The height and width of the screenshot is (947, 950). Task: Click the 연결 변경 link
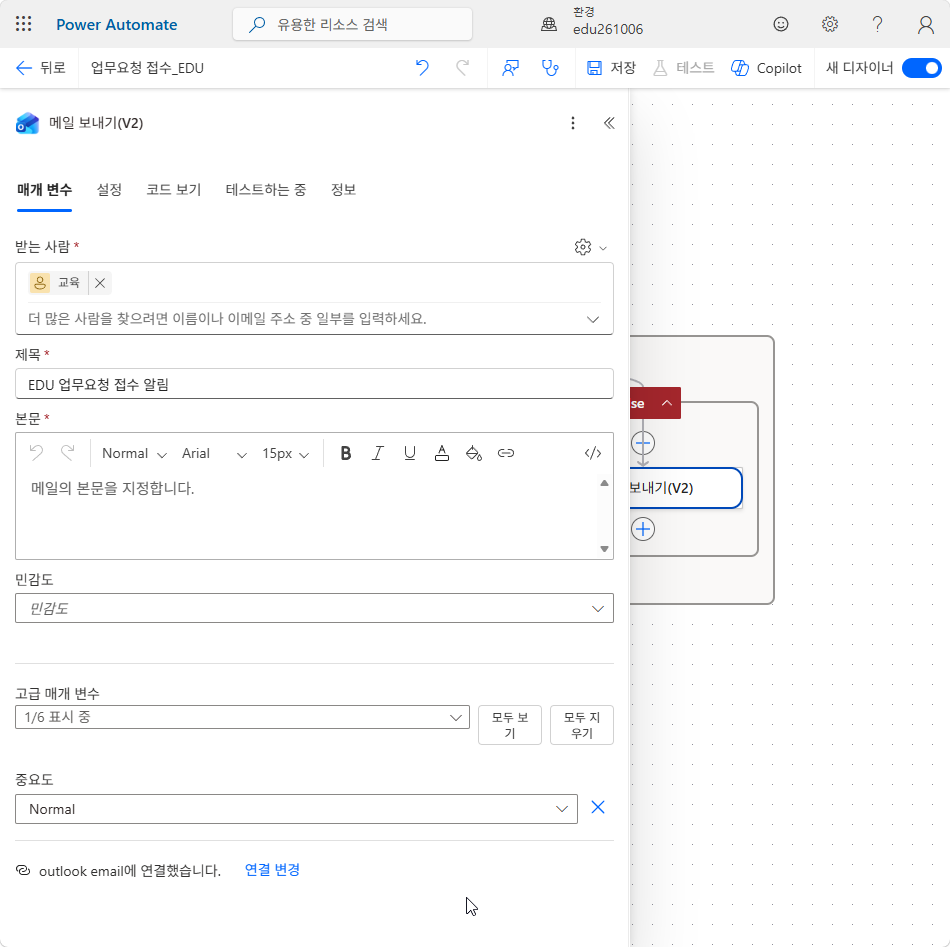(x=272, y=870)
